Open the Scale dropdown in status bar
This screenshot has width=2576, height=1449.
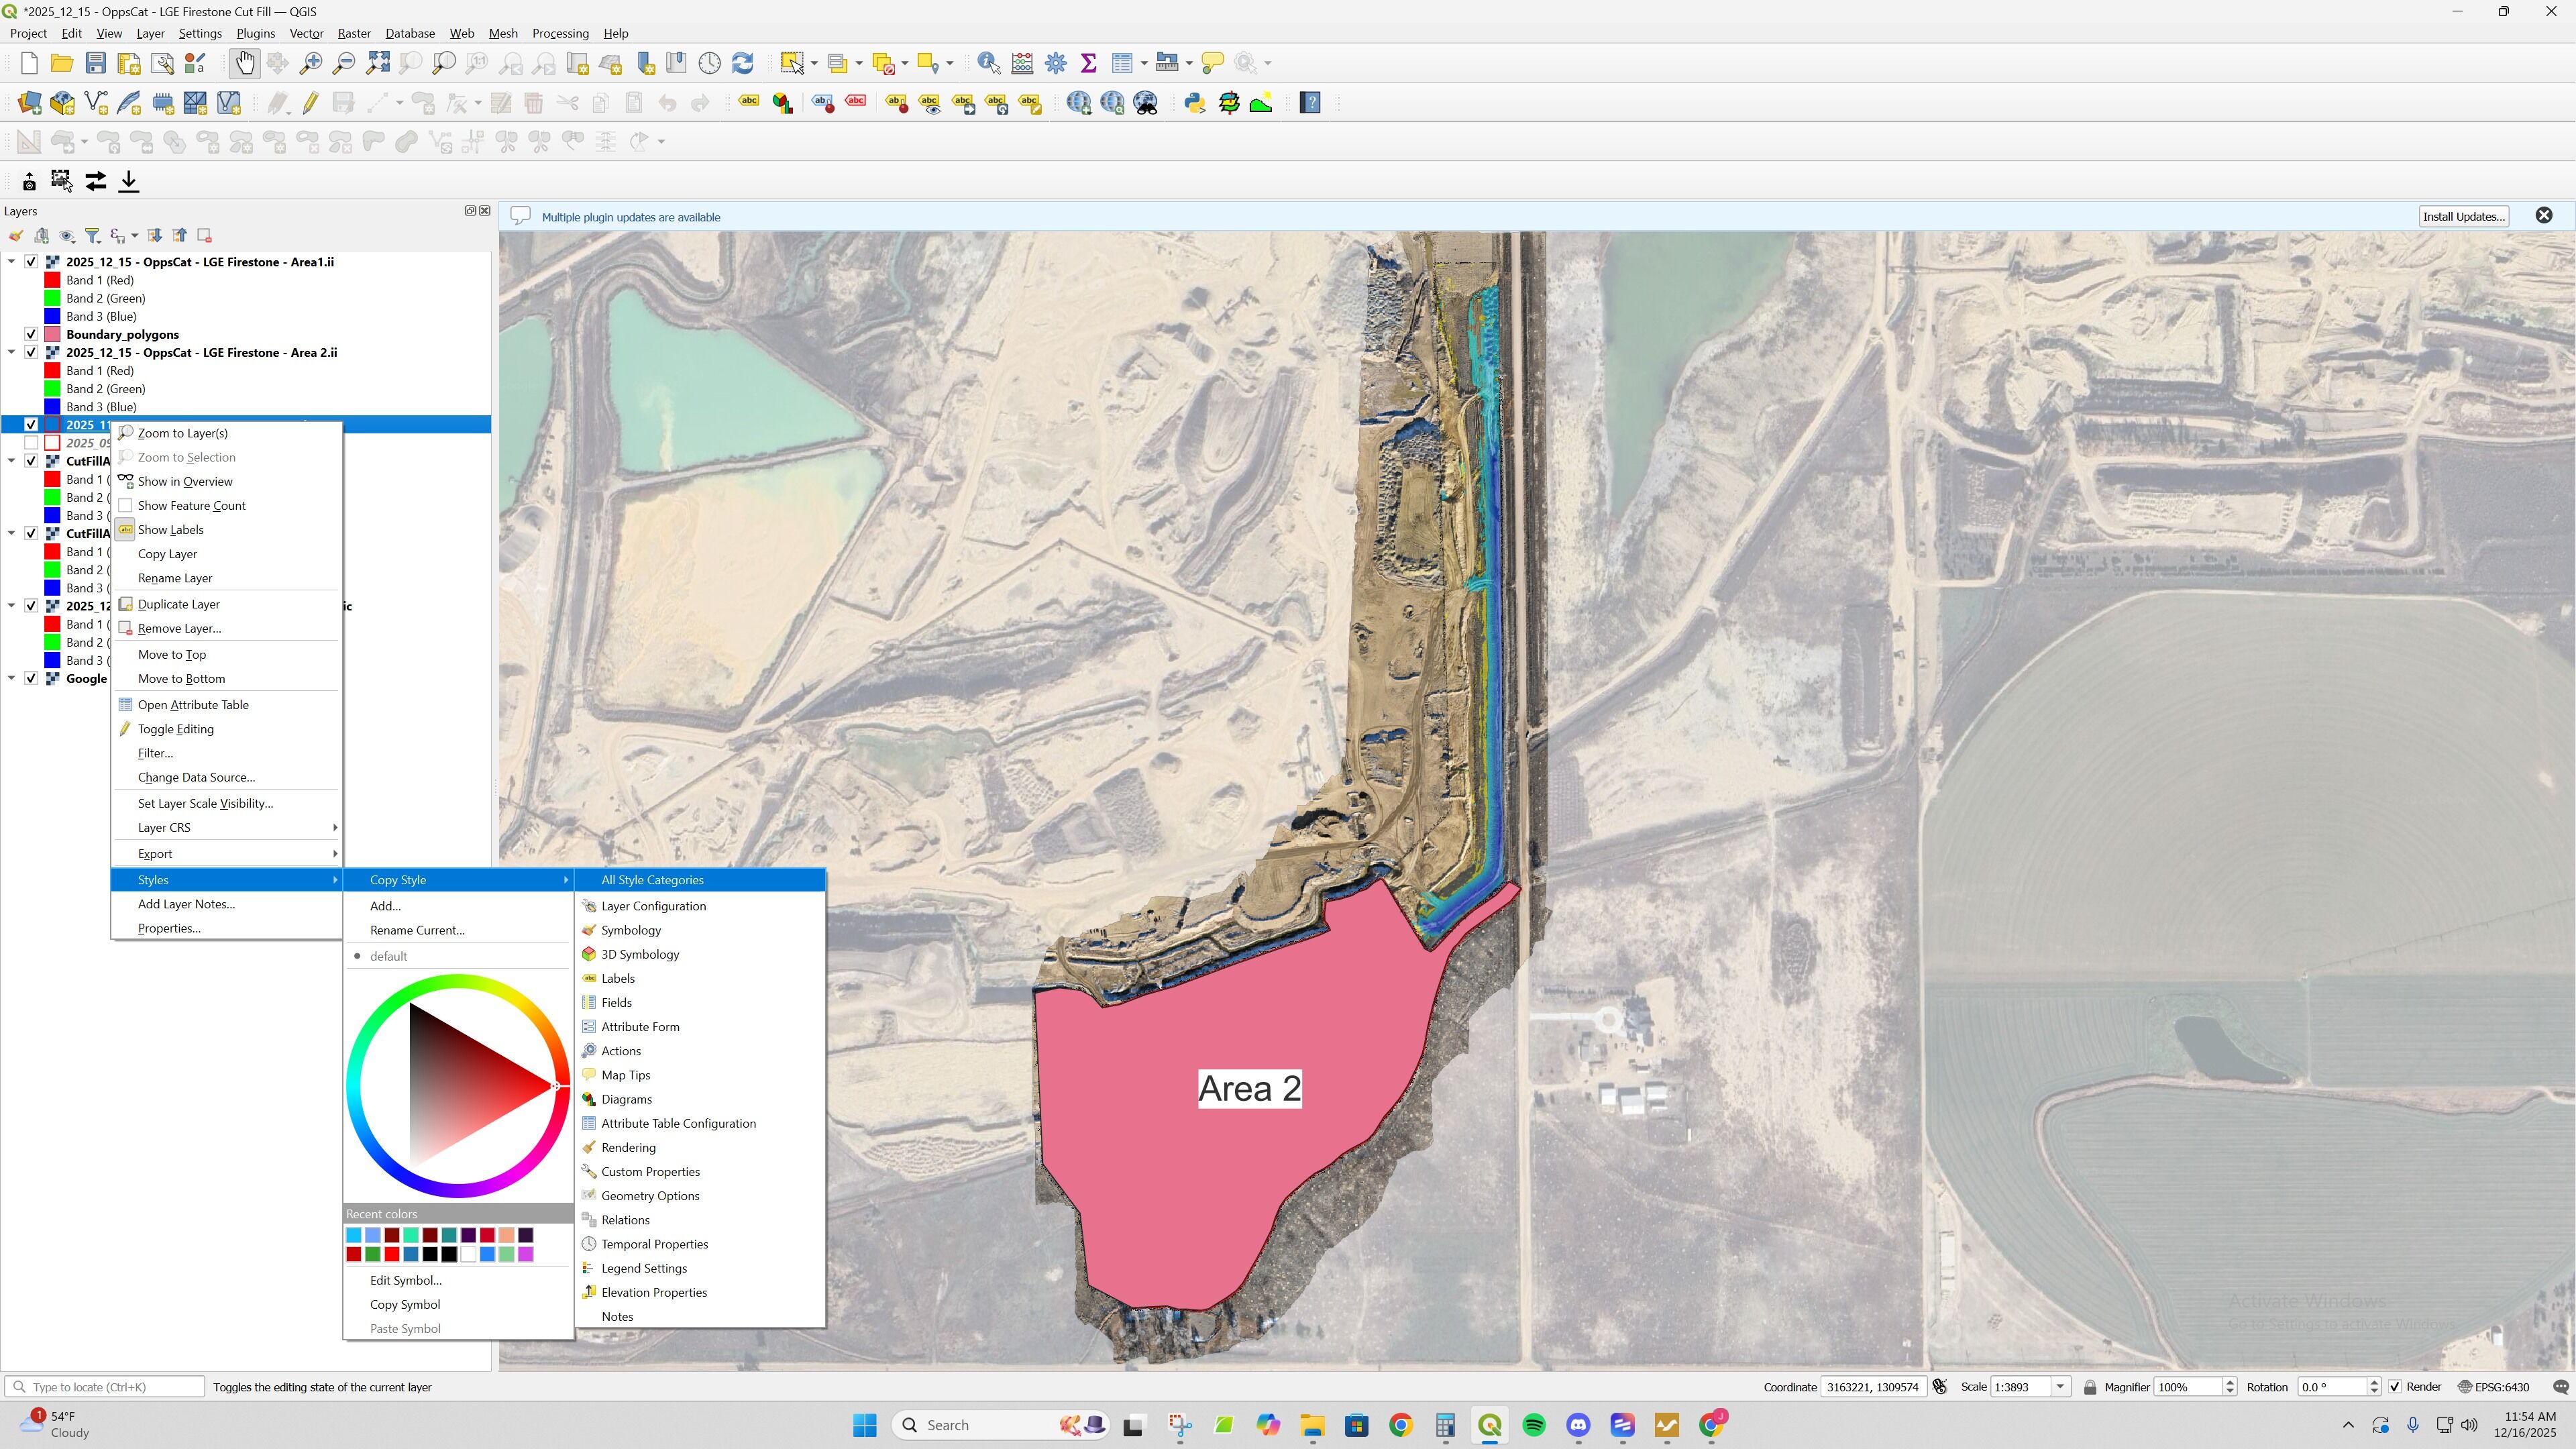pos(2060,1387)
